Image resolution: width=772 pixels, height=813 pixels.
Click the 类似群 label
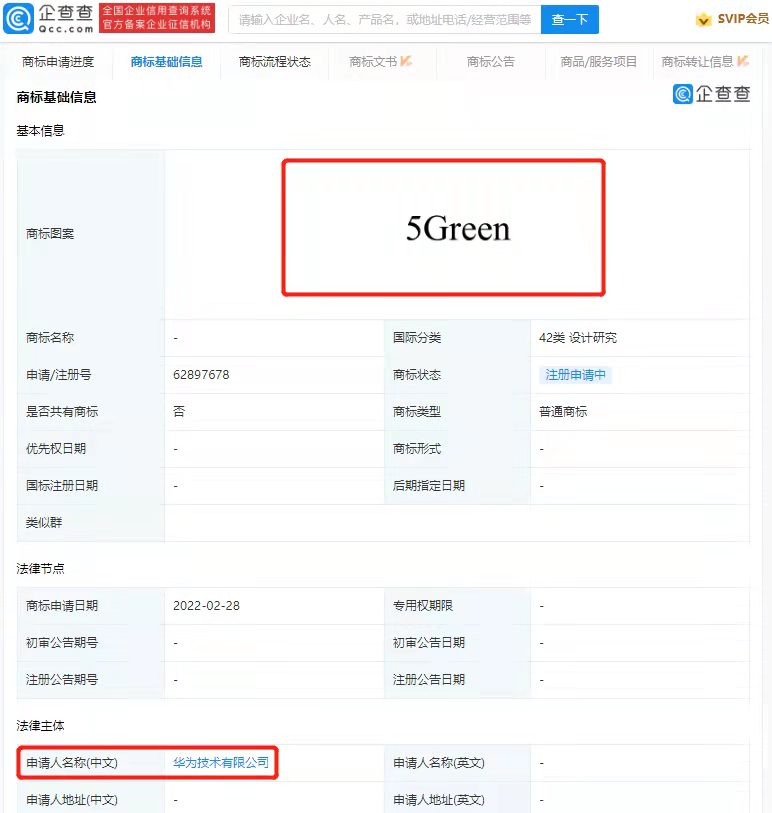coord(44,523)
